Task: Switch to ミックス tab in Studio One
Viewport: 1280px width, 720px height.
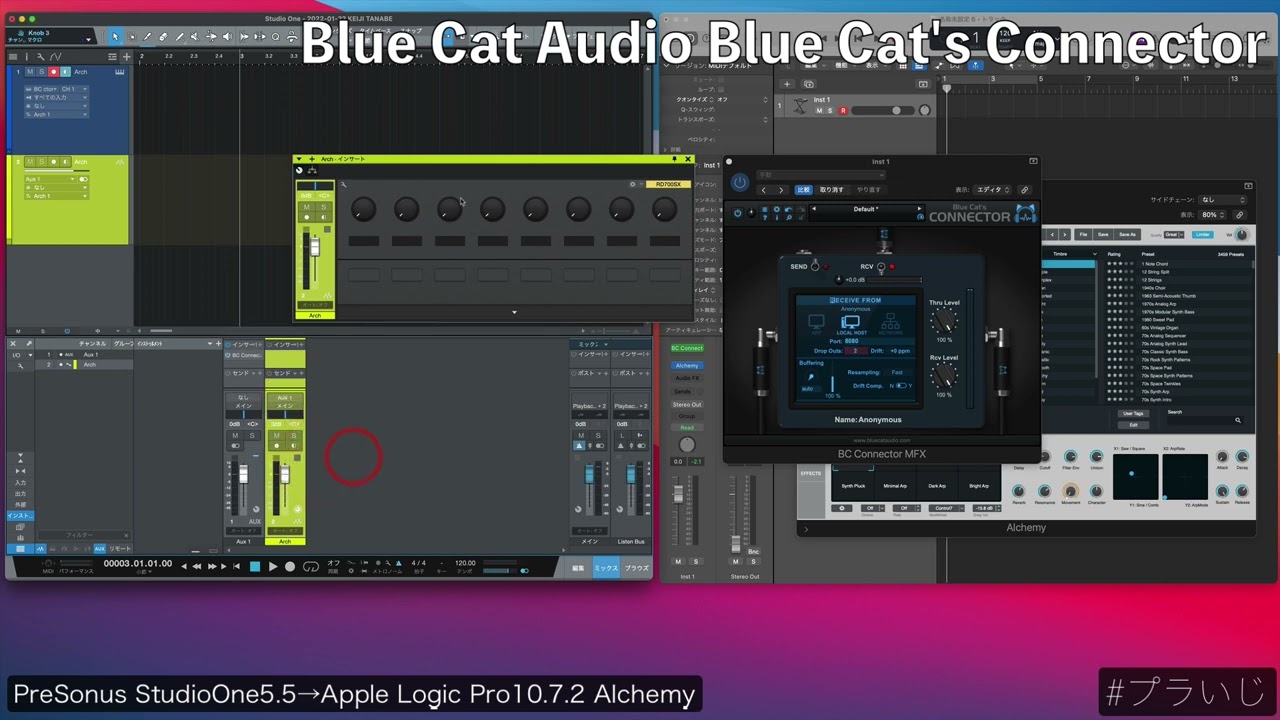Action: [606, 568]
